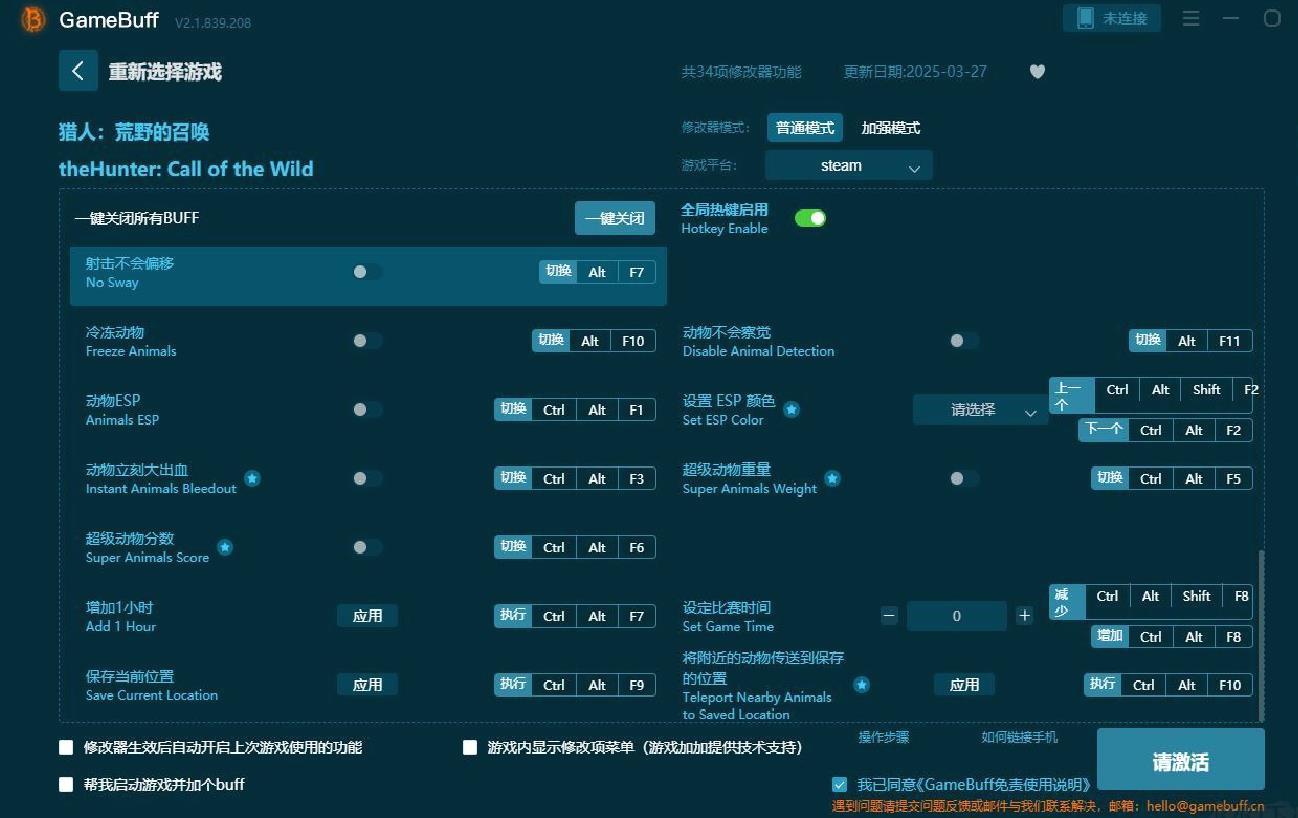Image resolution: width=1298 pixels, height=818 pixels.
Task: Click star badge next to Set ESP Color
Action: pos(791,409)
